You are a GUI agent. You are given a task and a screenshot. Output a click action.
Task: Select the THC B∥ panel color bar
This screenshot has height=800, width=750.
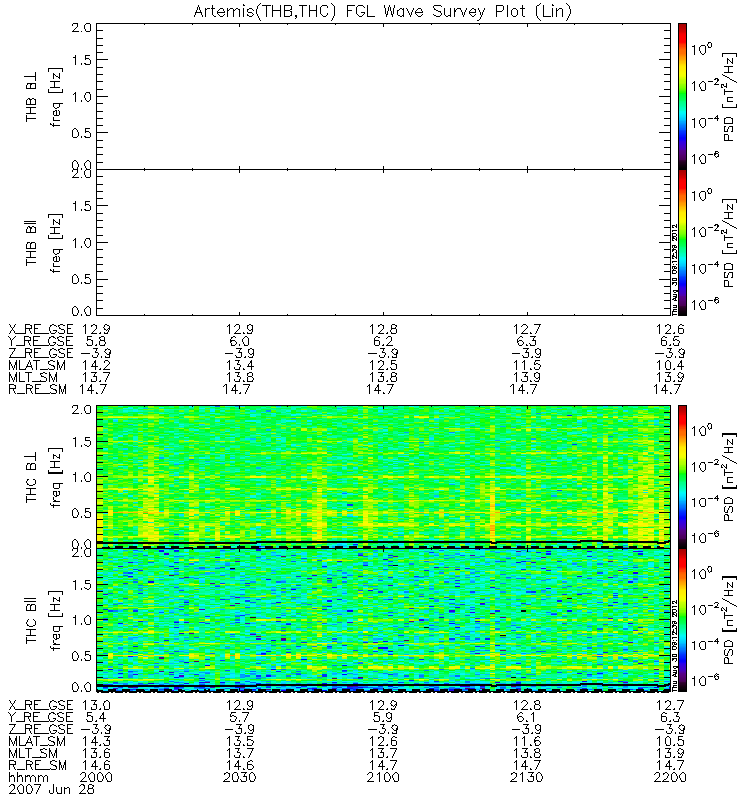pos(682,620)
